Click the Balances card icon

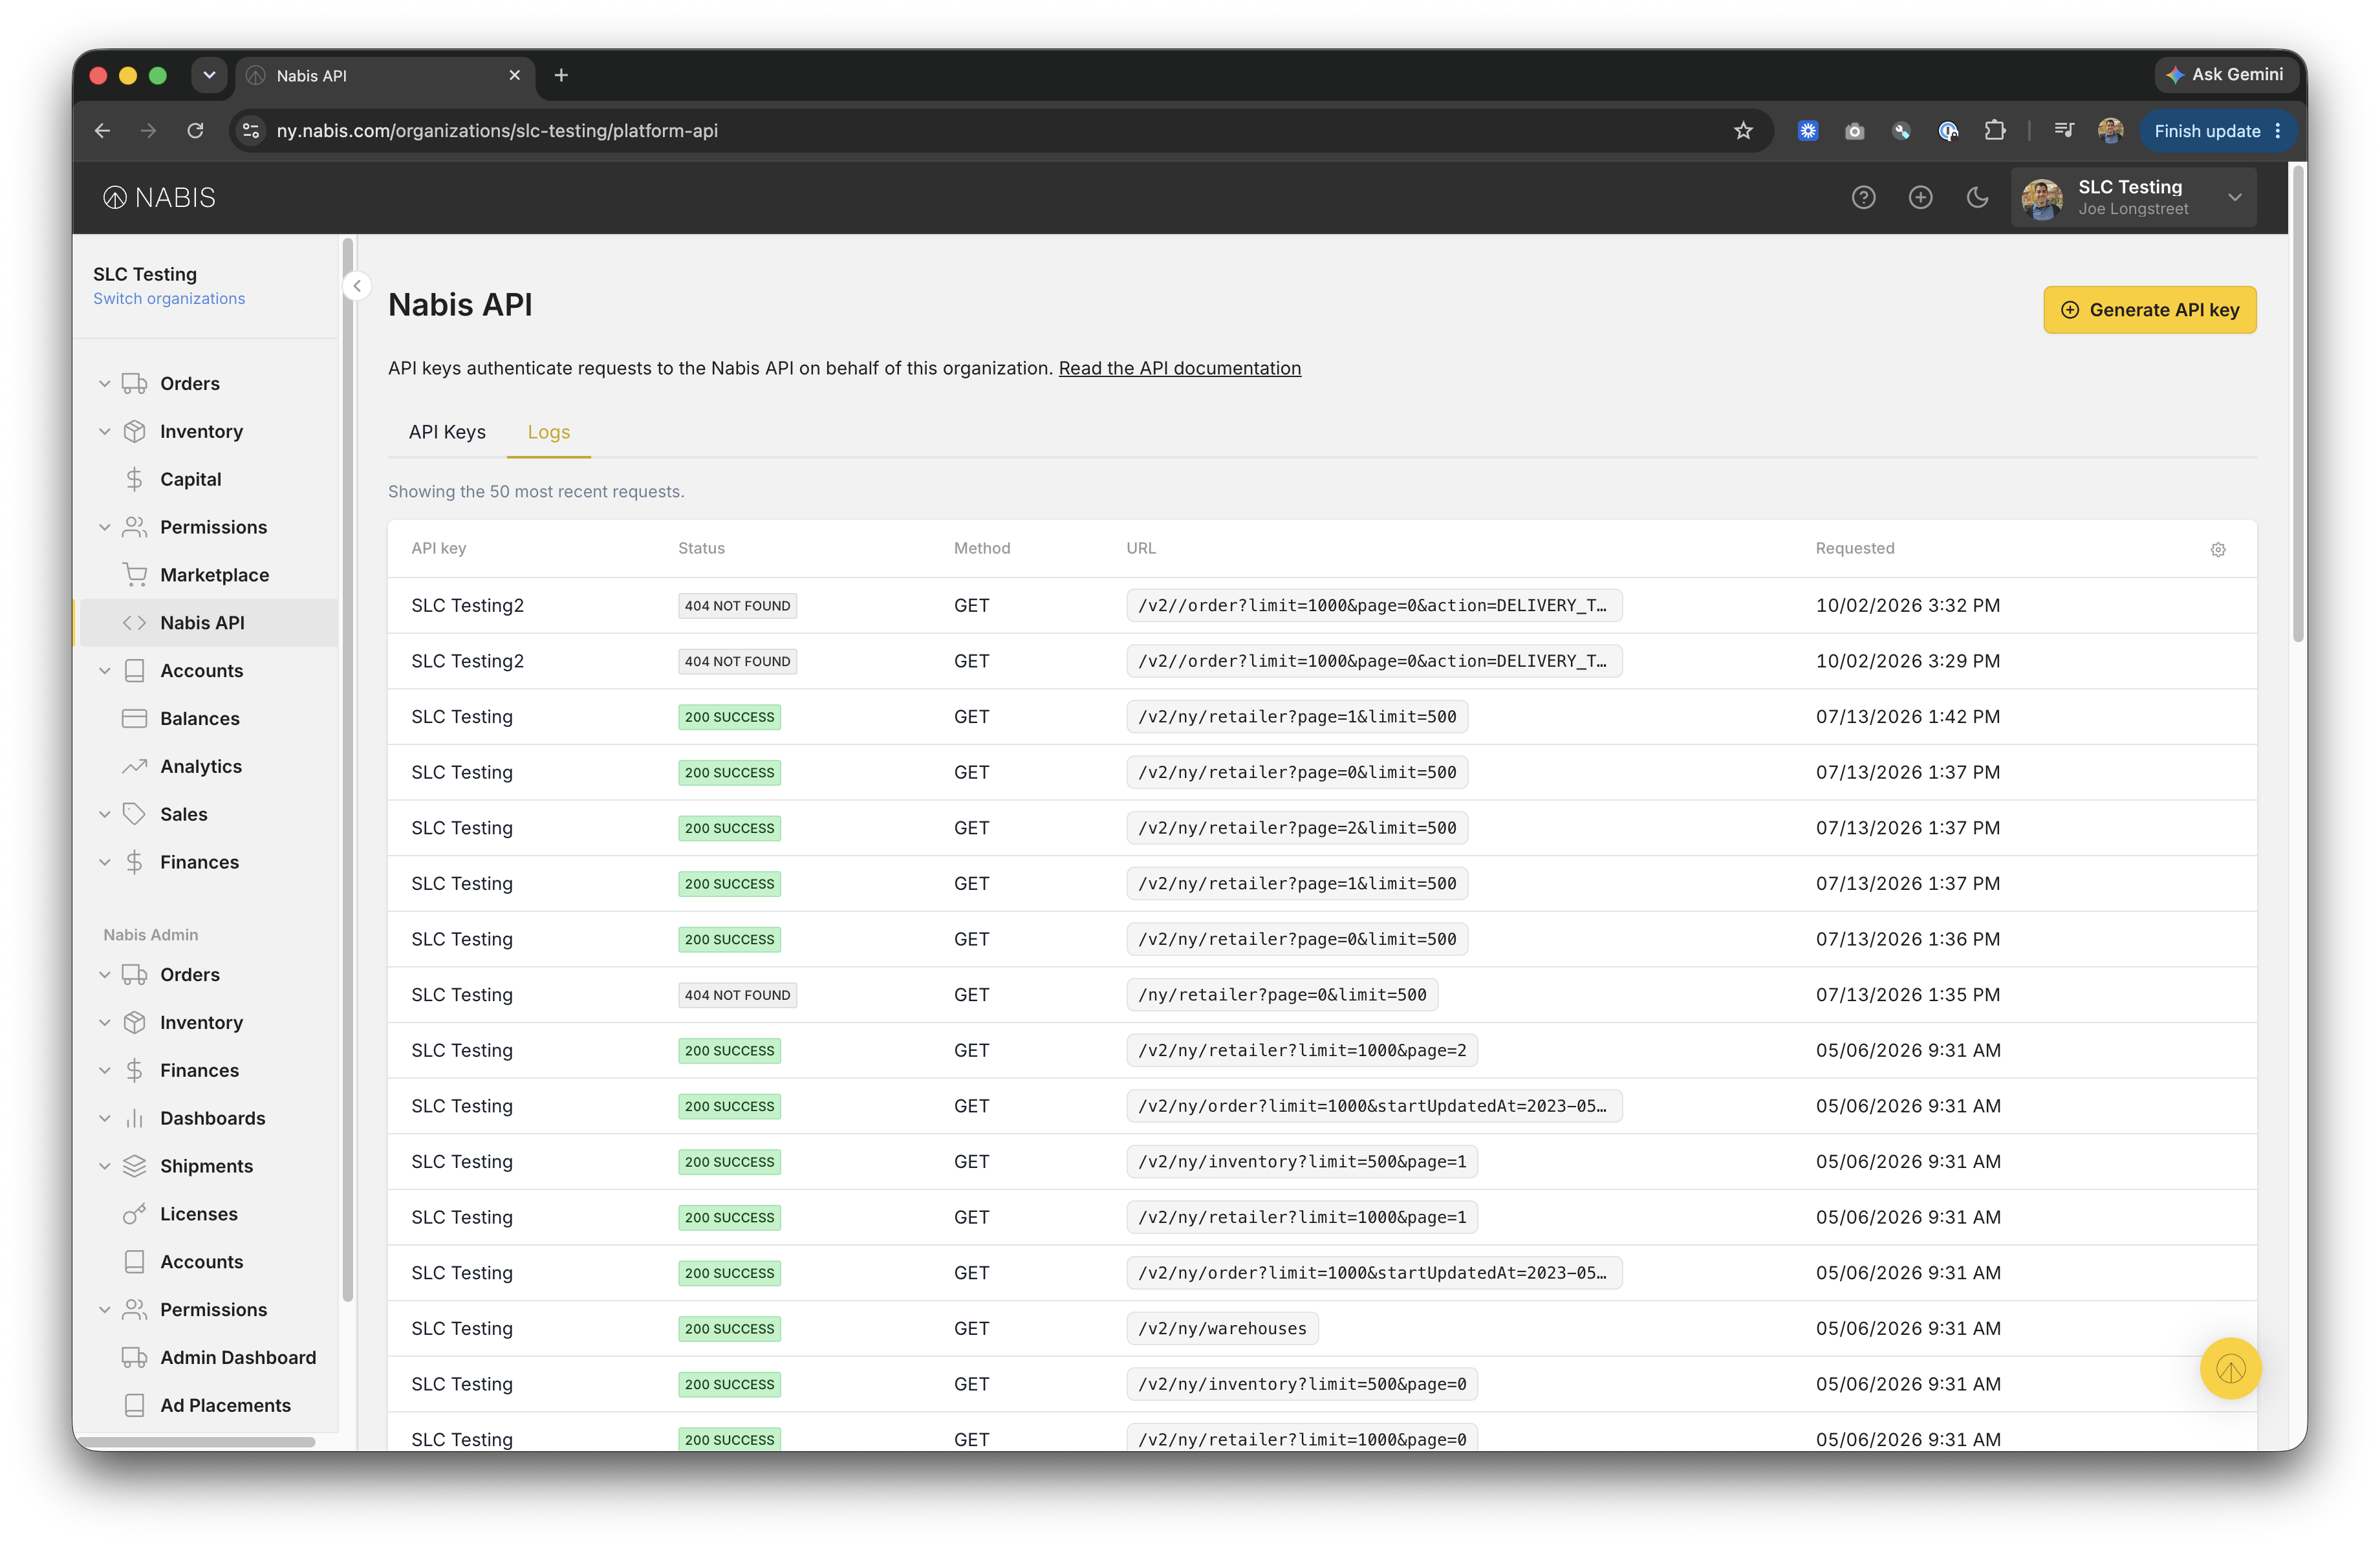point(134,718)
